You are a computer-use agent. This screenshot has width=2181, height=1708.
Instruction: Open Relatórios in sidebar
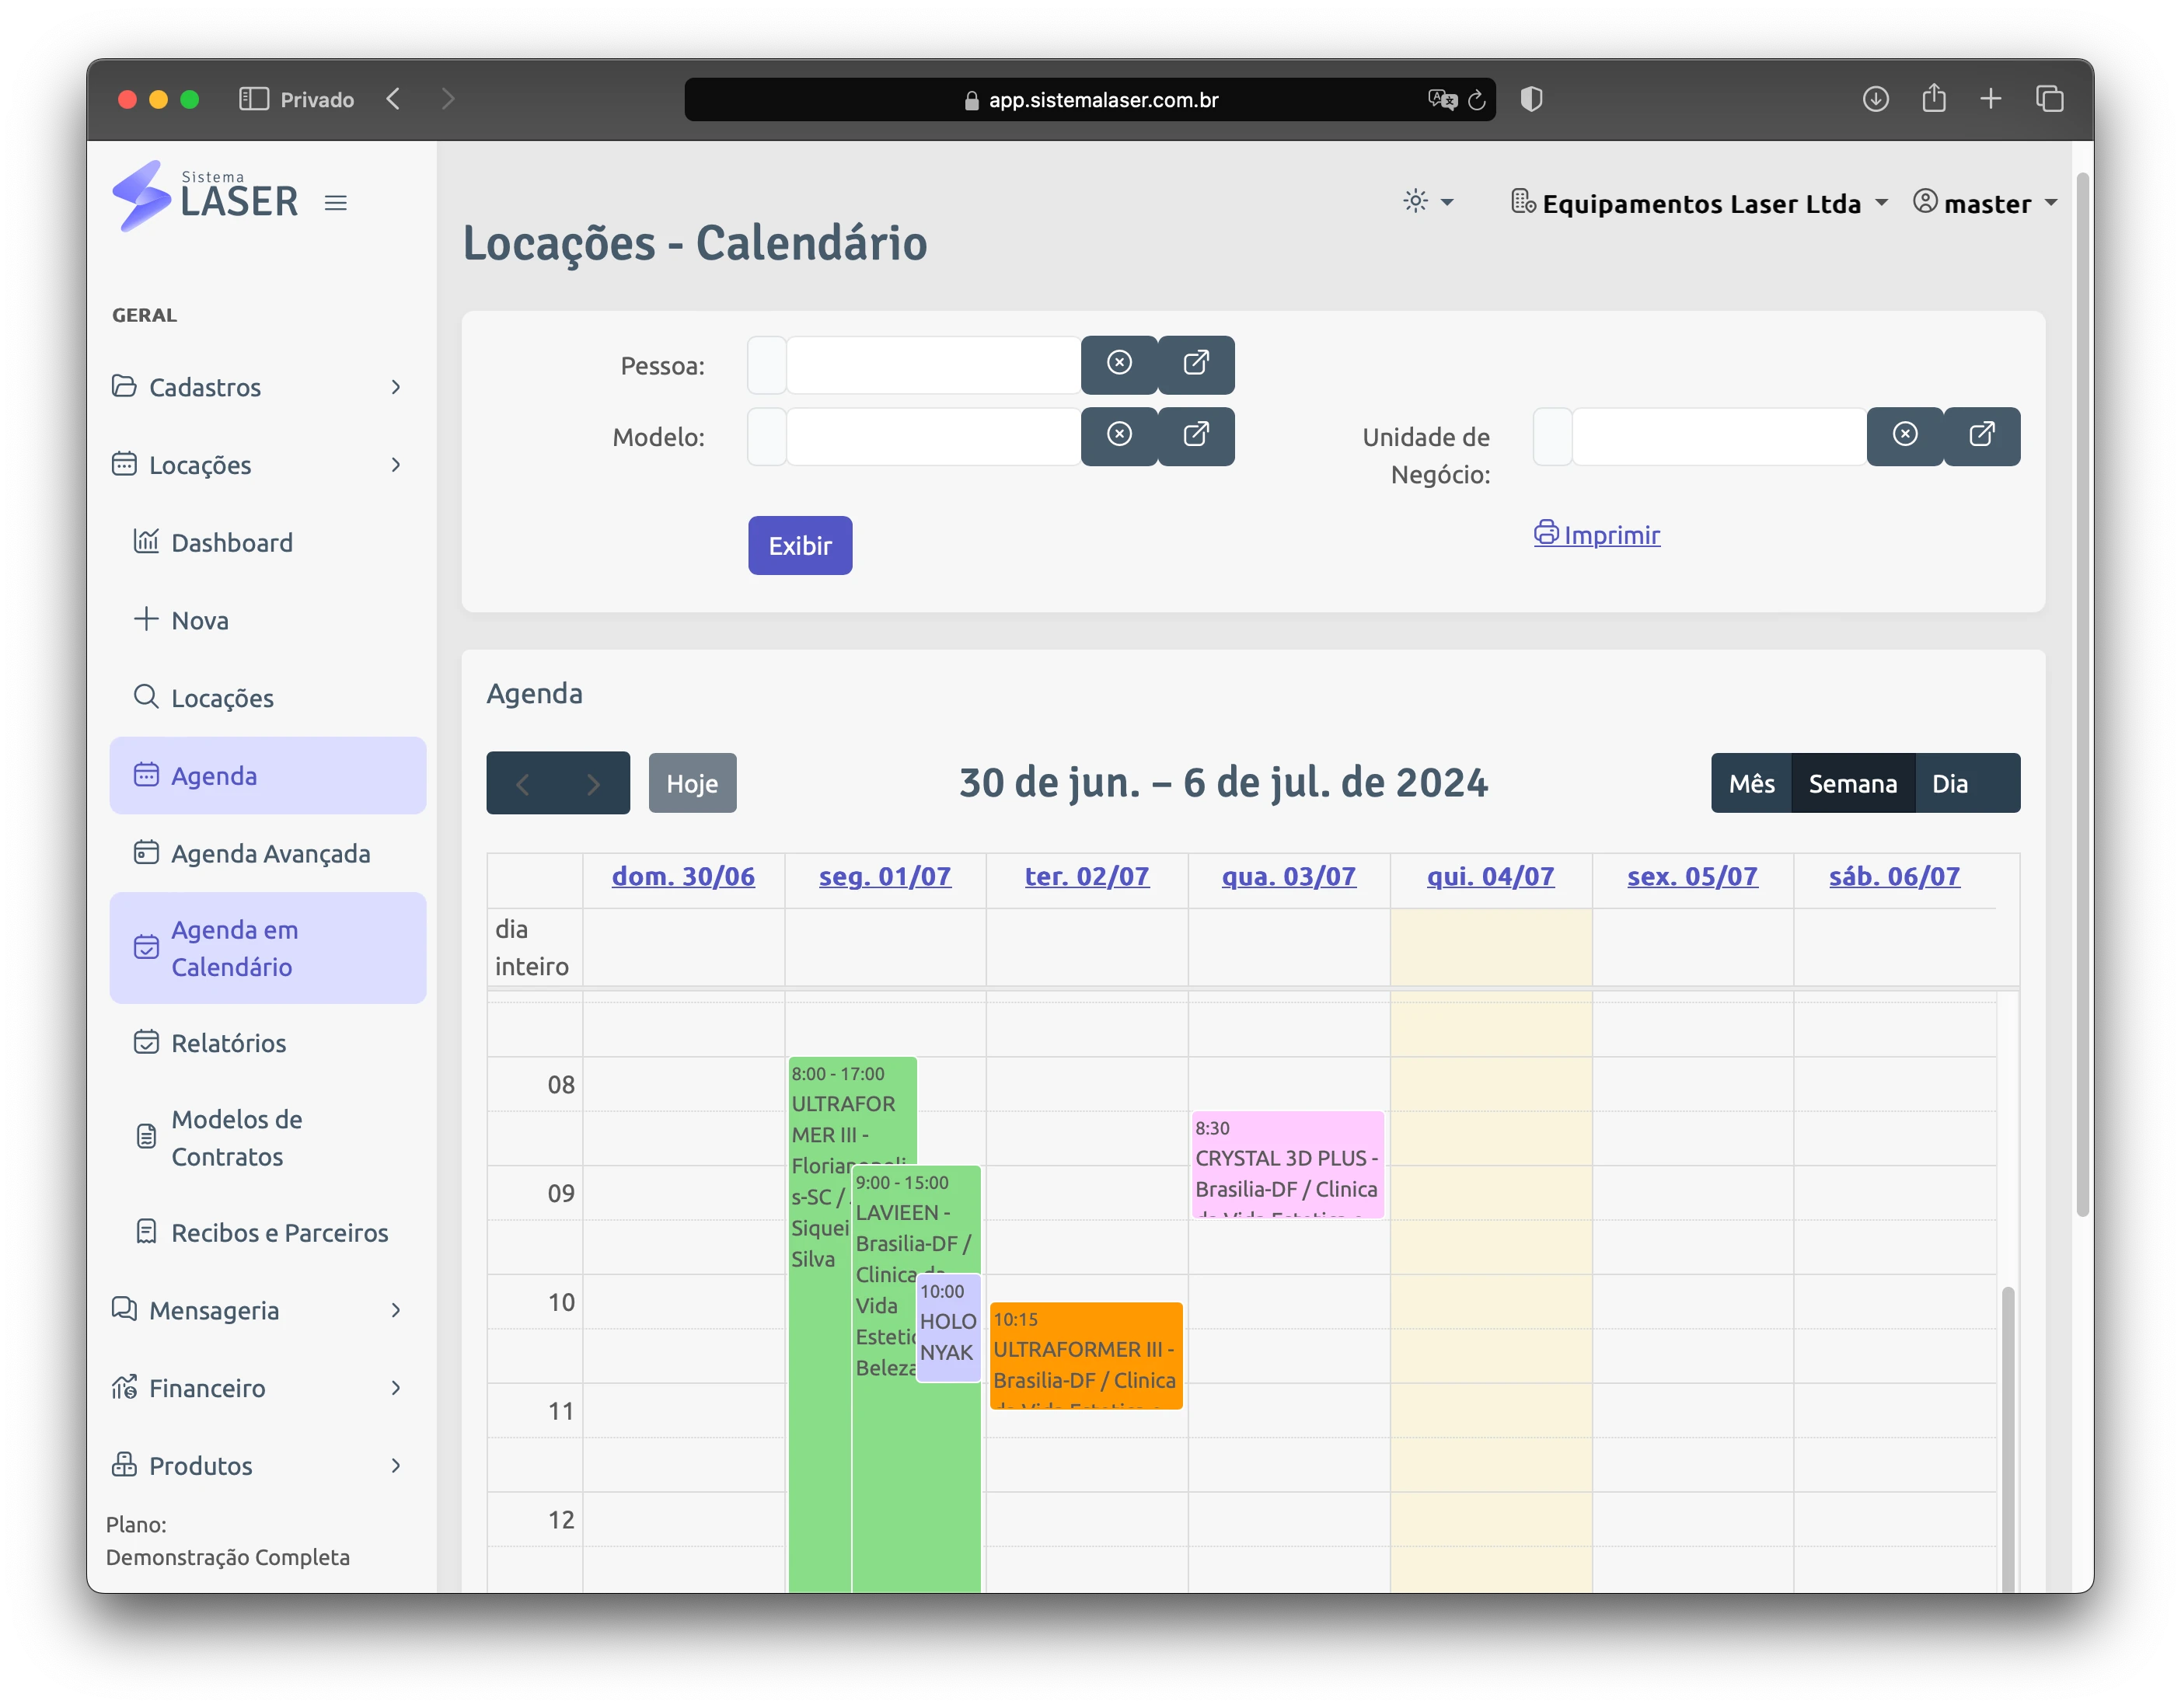click(x=268, y=1043)
